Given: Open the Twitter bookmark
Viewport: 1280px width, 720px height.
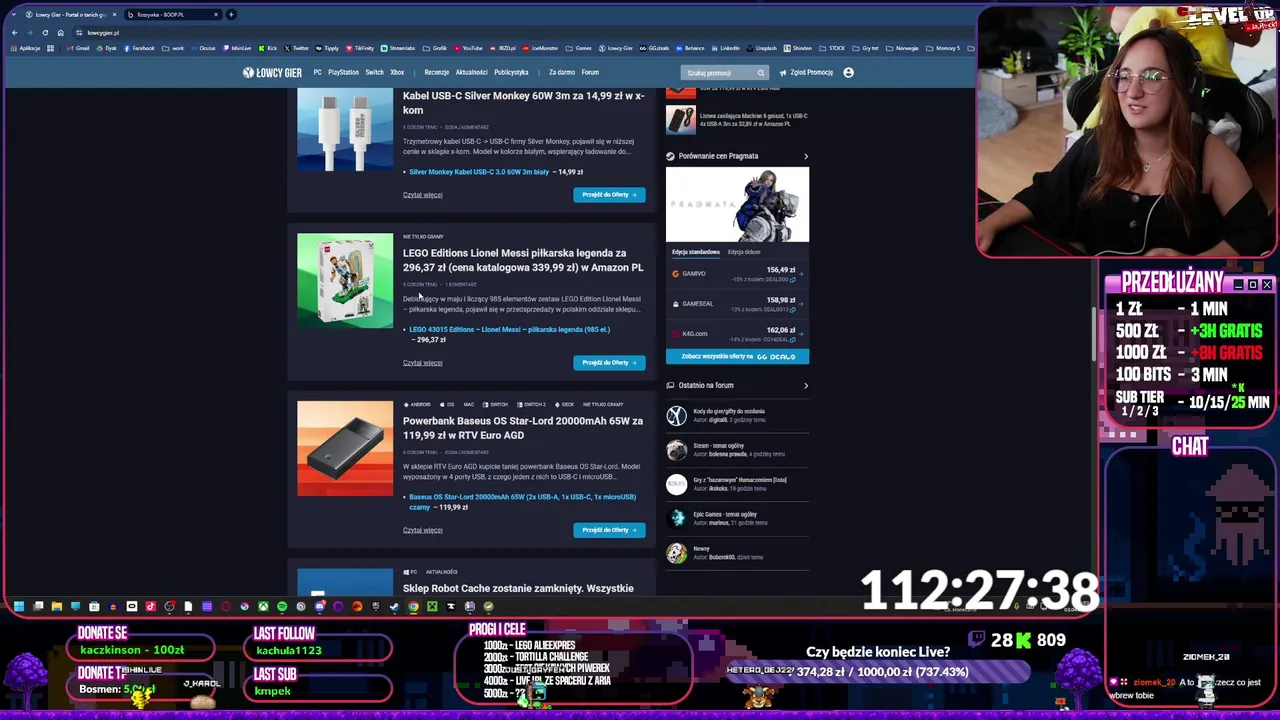Looking at the screenshot, I should pyautogui.click(x=297, y=48).
